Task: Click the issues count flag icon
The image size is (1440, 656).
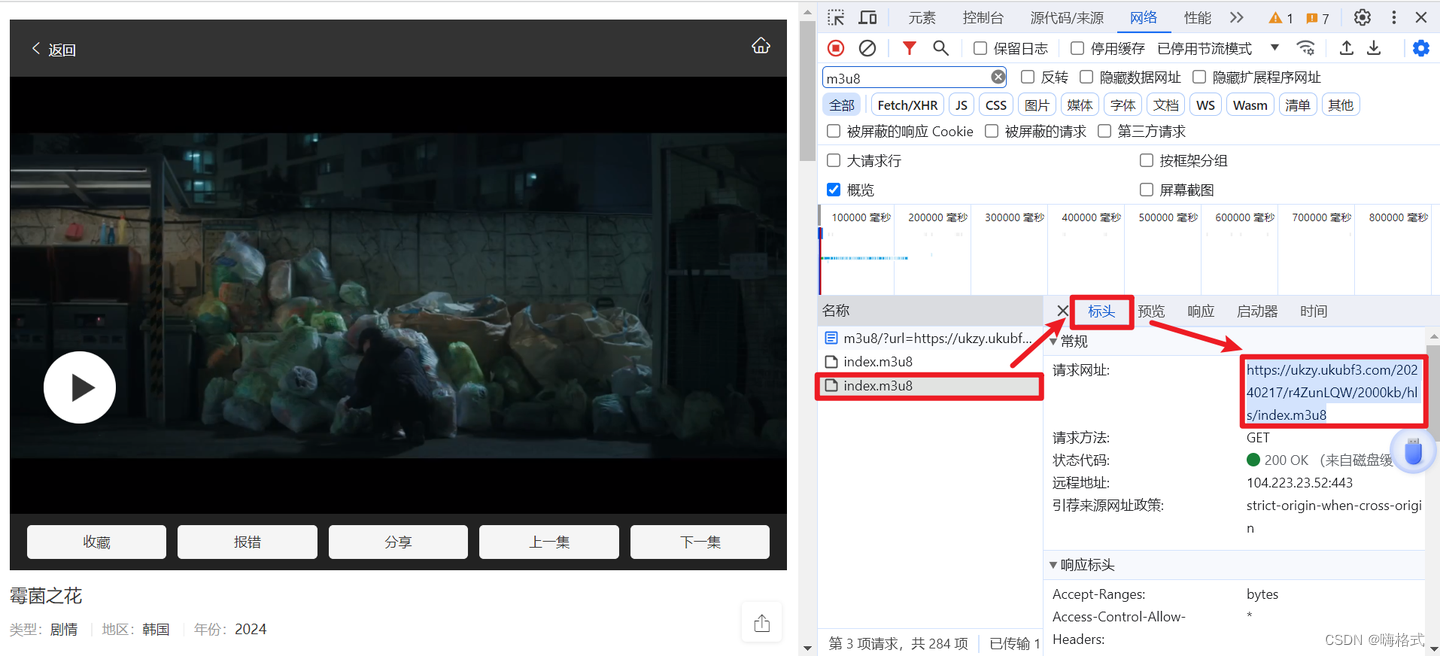Action: 1311,18
